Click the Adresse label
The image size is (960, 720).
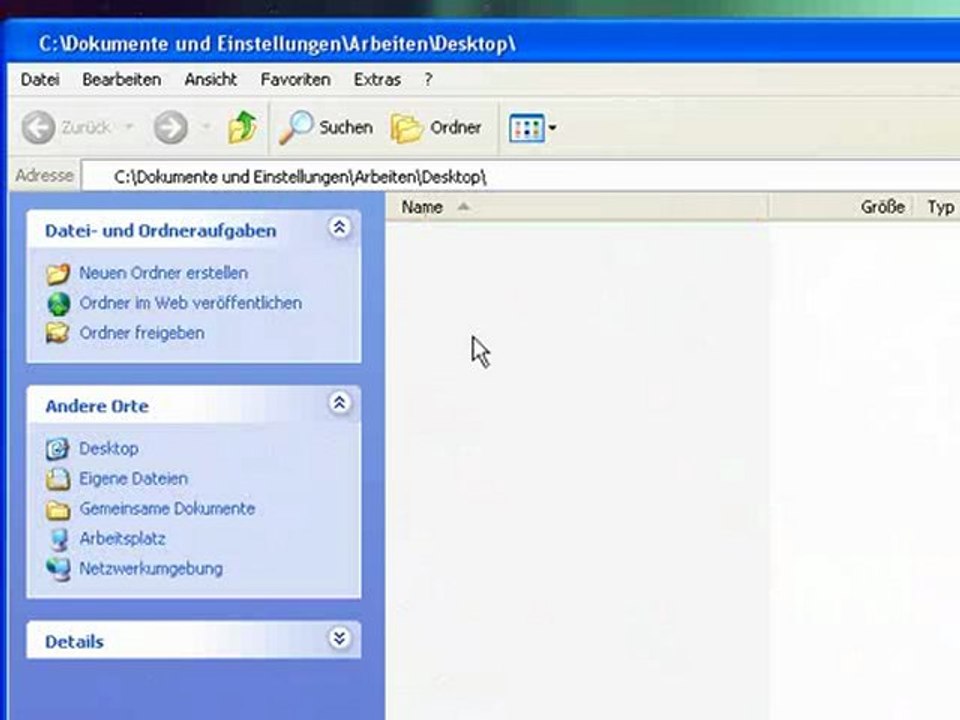pos(45,176)
